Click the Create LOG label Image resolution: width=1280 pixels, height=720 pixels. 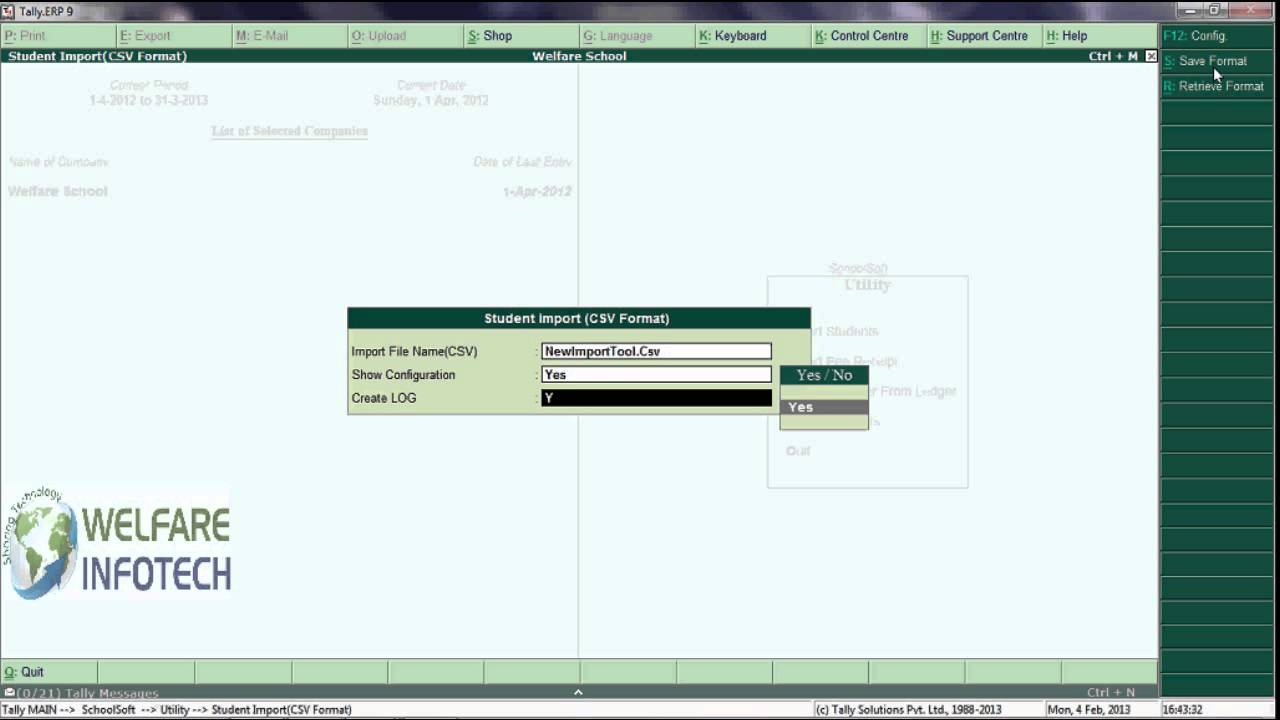click(x=384, y=398)
